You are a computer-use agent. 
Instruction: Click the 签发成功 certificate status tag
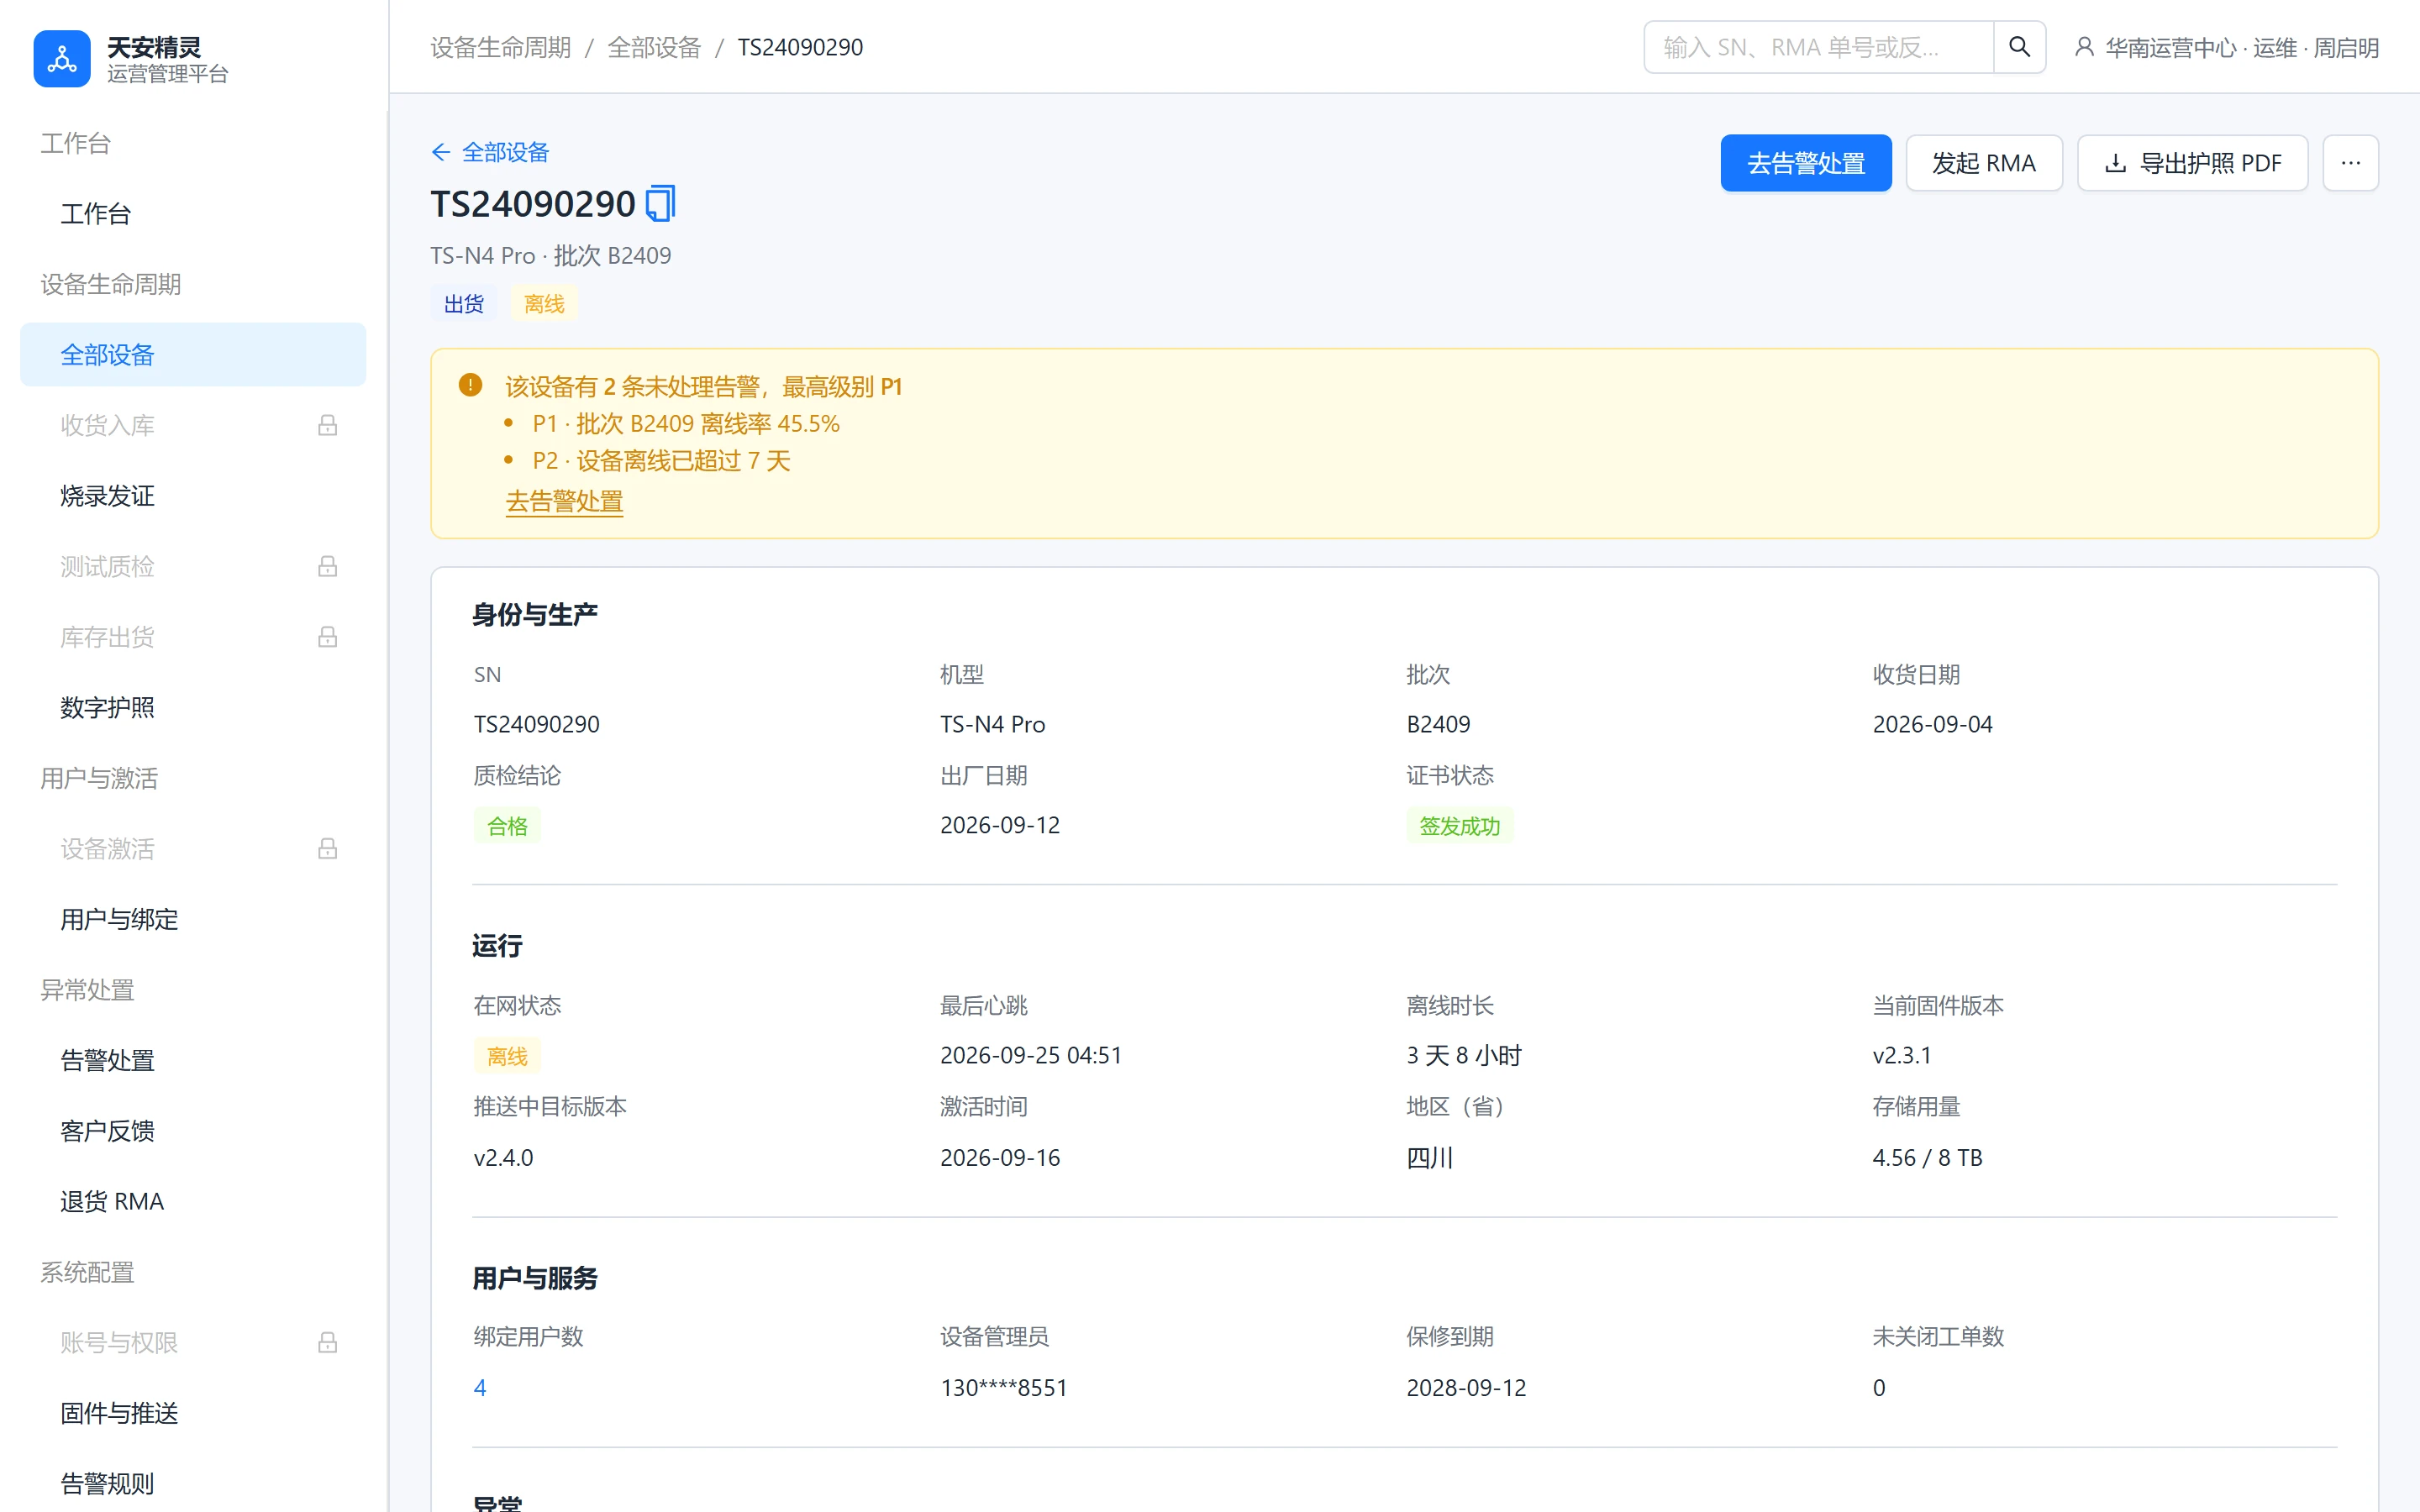coord(1459,825)
